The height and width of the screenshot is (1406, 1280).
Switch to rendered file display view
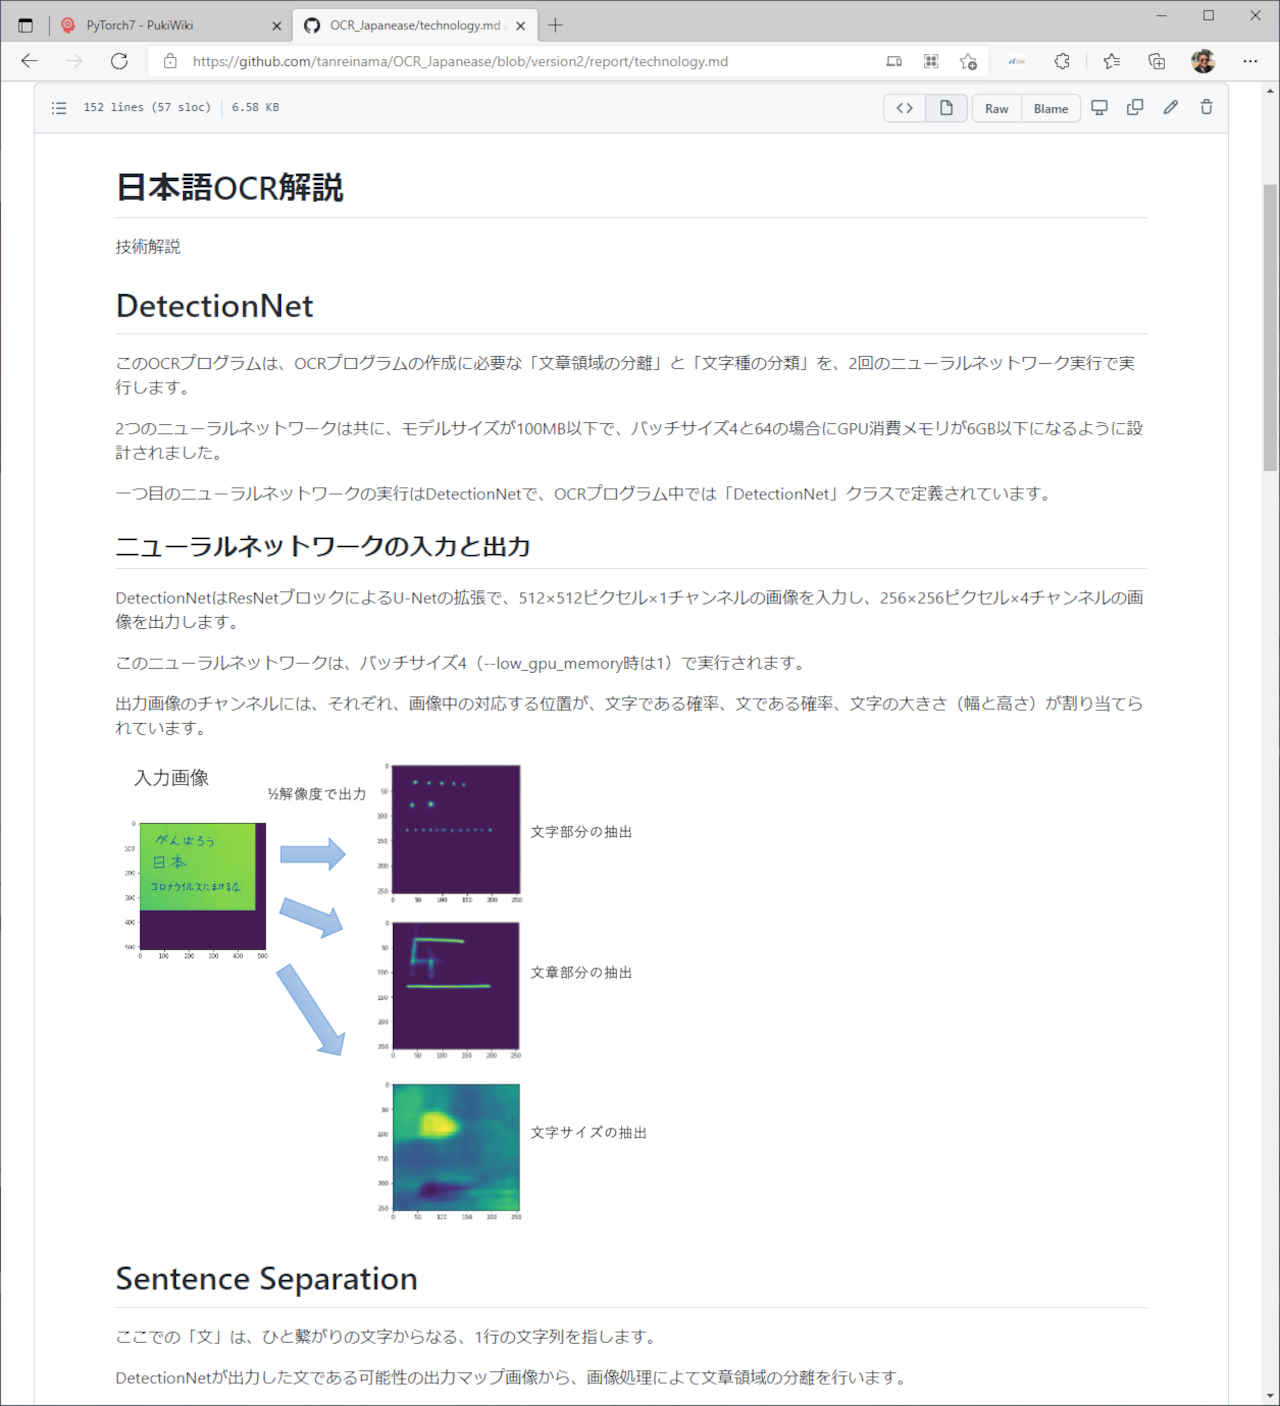946,108
